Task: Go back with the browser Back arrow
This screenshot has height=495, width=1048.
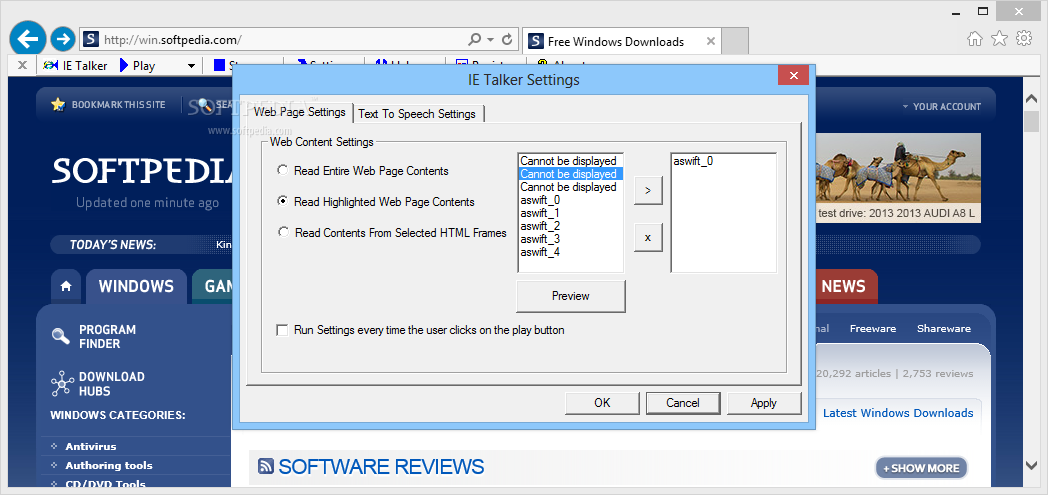Action: (27, 39)
